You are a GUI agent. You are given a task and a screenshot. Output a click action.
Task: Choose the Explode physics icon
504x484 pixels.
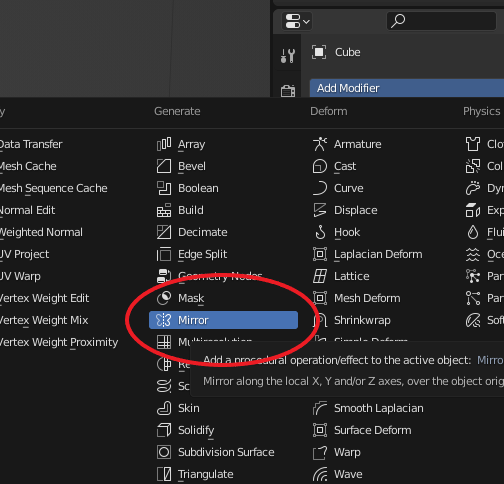coord(473,210)
